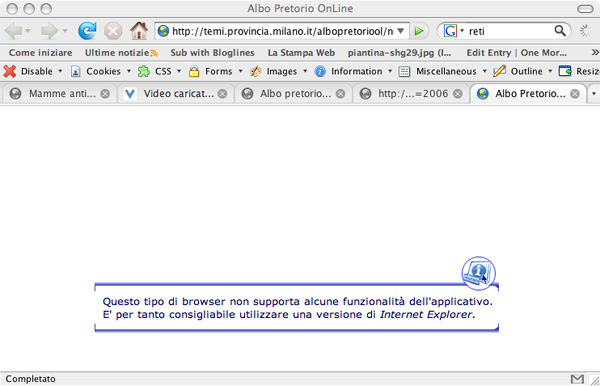Close the 'Video caricat...' tab
Viewport: 600px width, 386px height.
pyautogui.click(x=223, y=94)
